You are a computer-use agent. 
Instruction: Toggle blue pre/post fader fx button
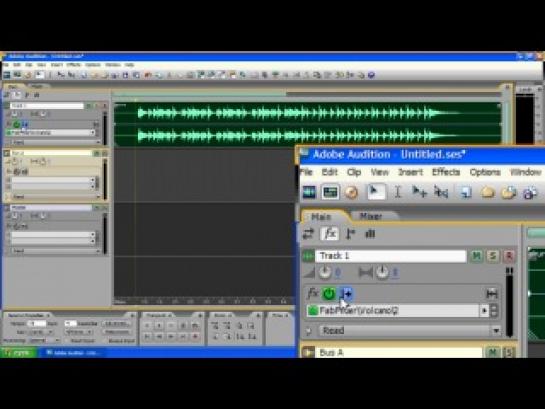347,294
